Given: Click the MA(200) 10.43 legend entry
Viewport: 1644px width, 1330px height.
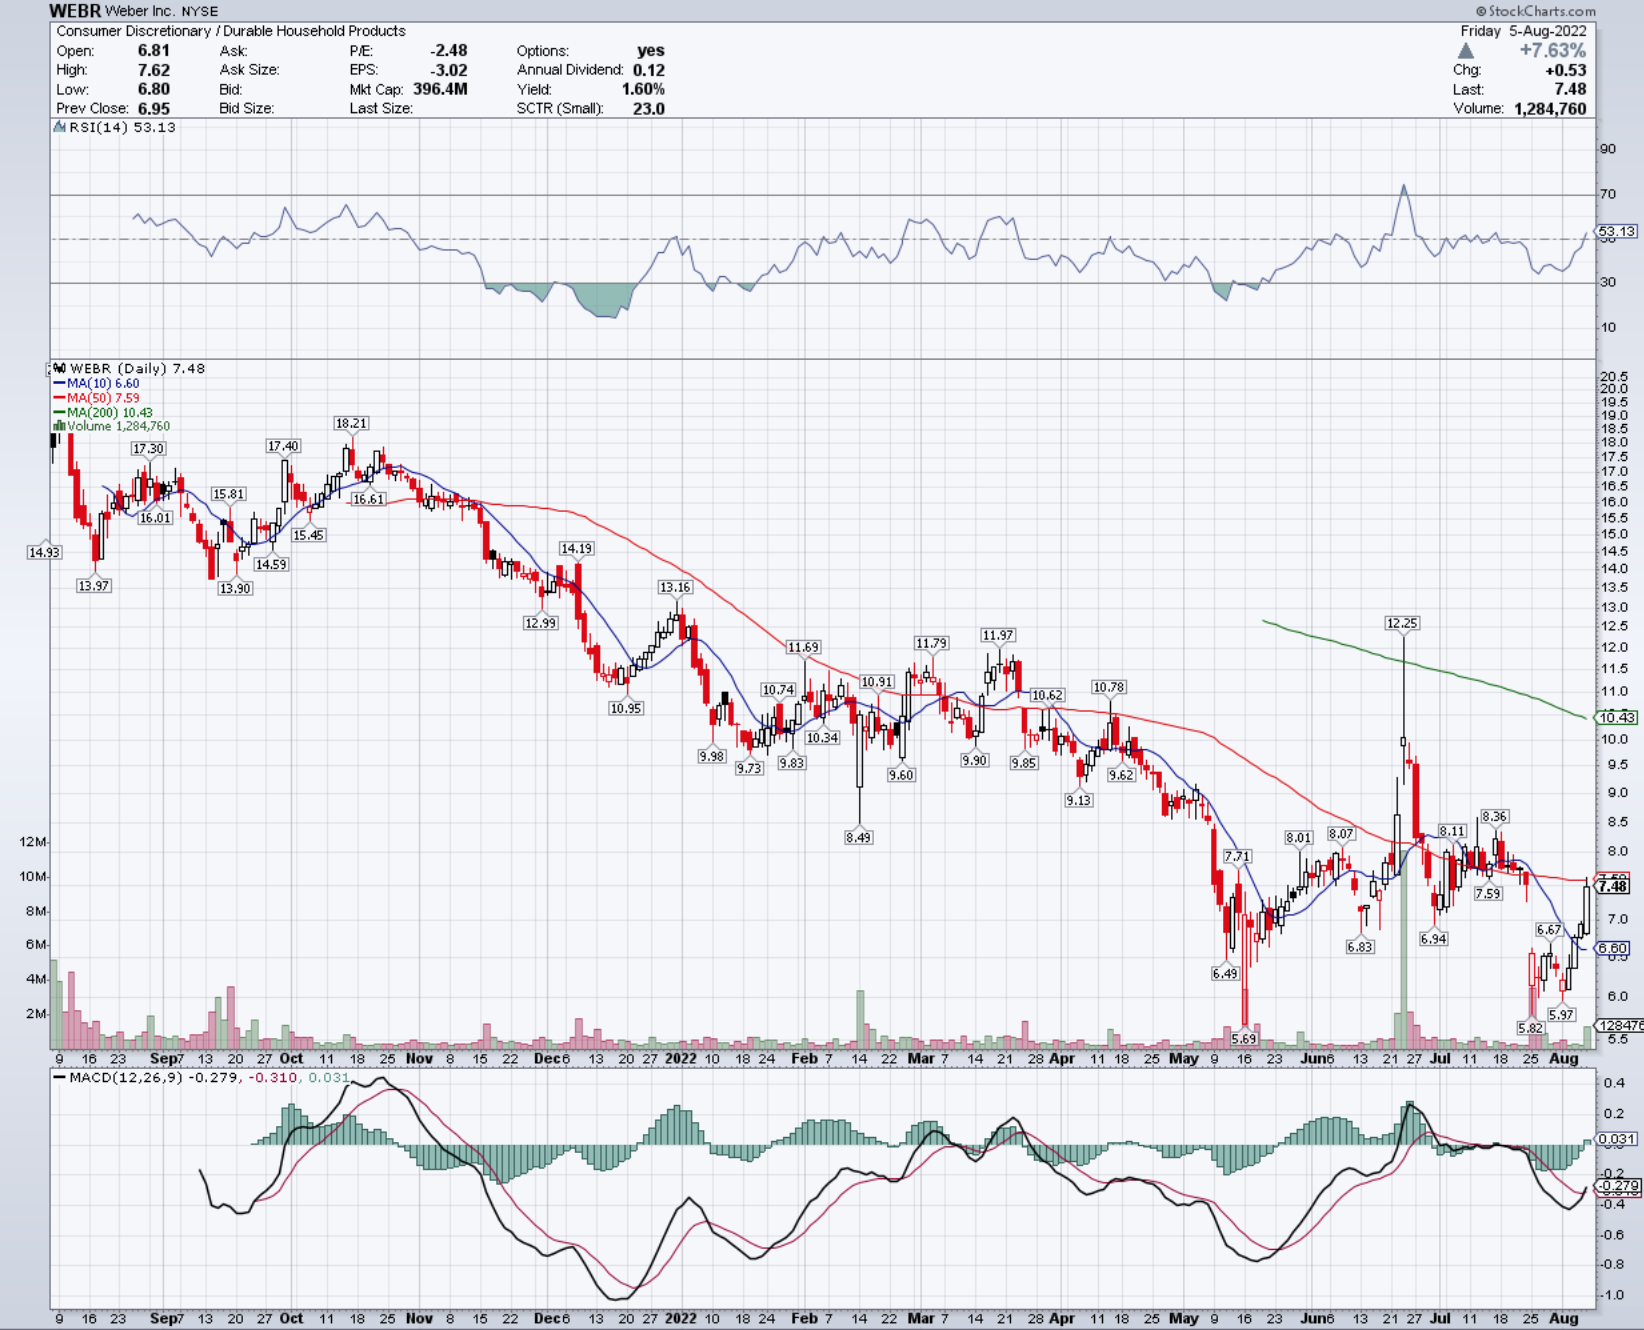Looking at the screenshot, I should [110, 412].
